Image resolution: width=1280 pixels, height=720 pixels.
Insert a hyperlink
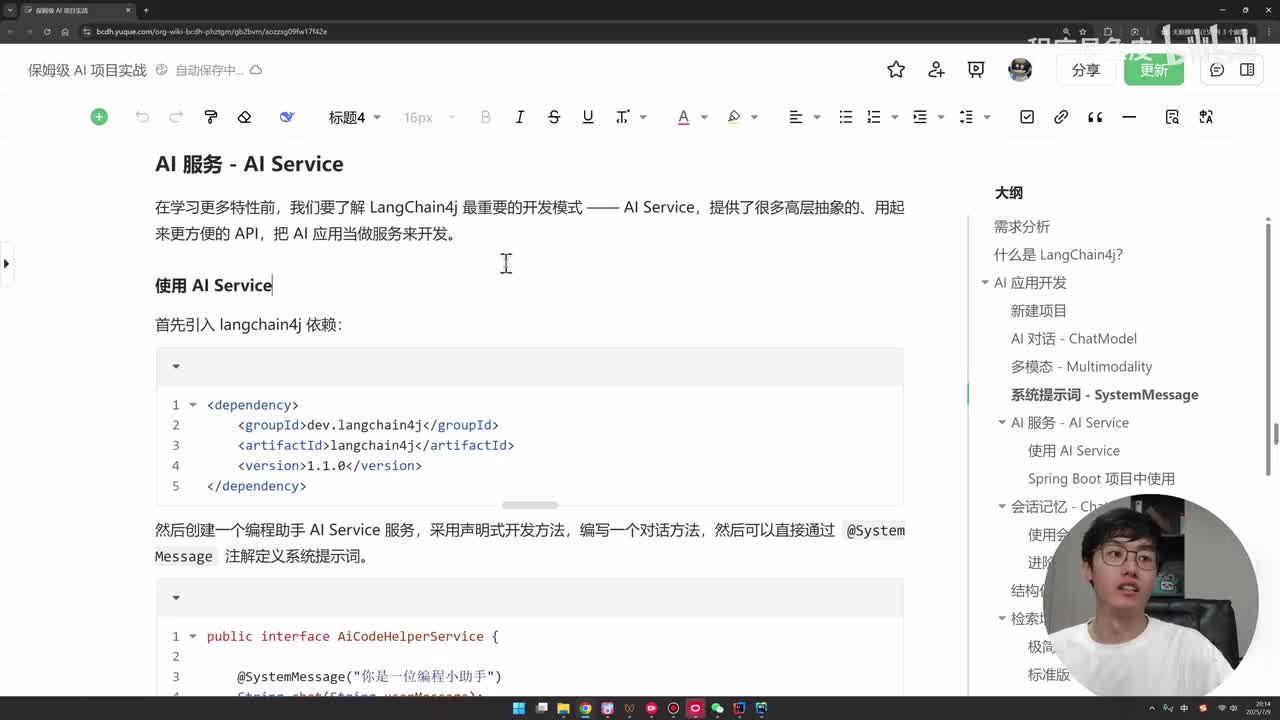[1061, 117]
